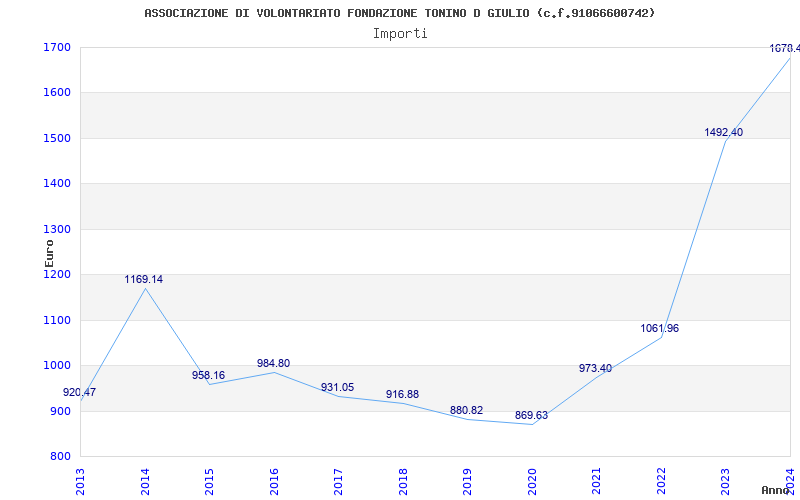Click the 2016 x-axis year label
Image resolution: width=800 pixels, height=500 pixels.
pyautogui.click(x=274, y=481)
